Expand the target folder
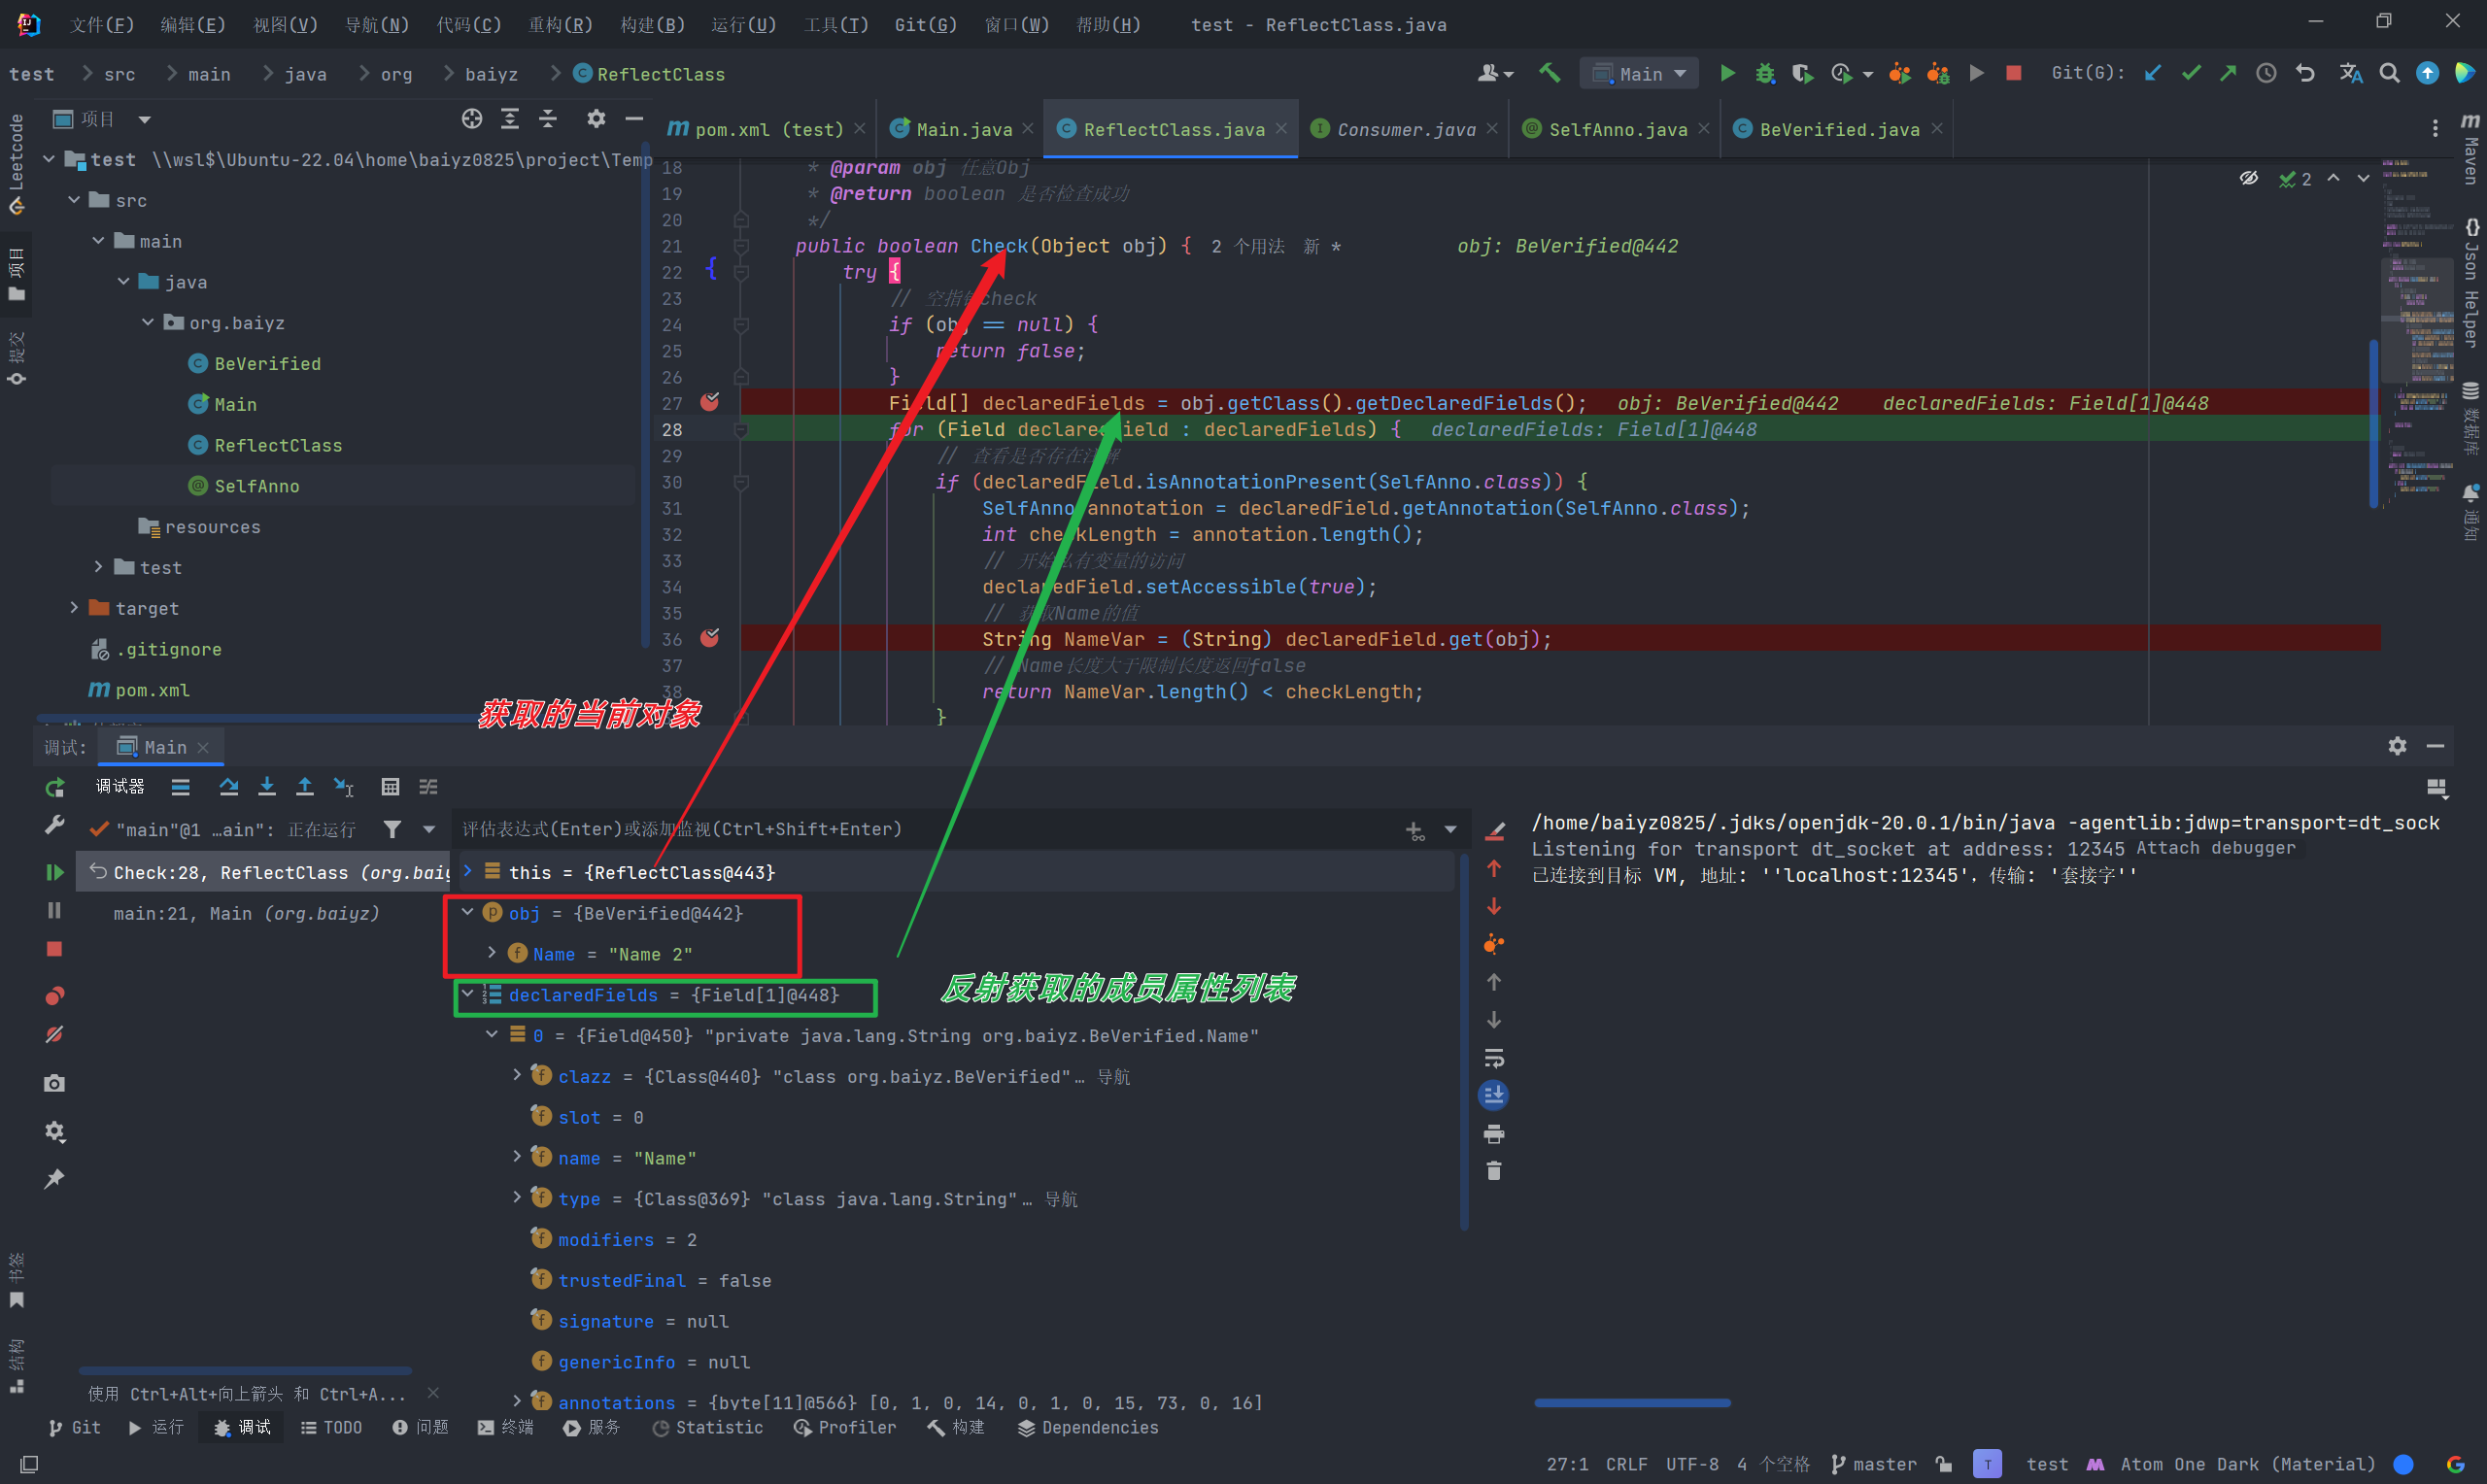The image size is (2487, 1484). tap(74, 607)
